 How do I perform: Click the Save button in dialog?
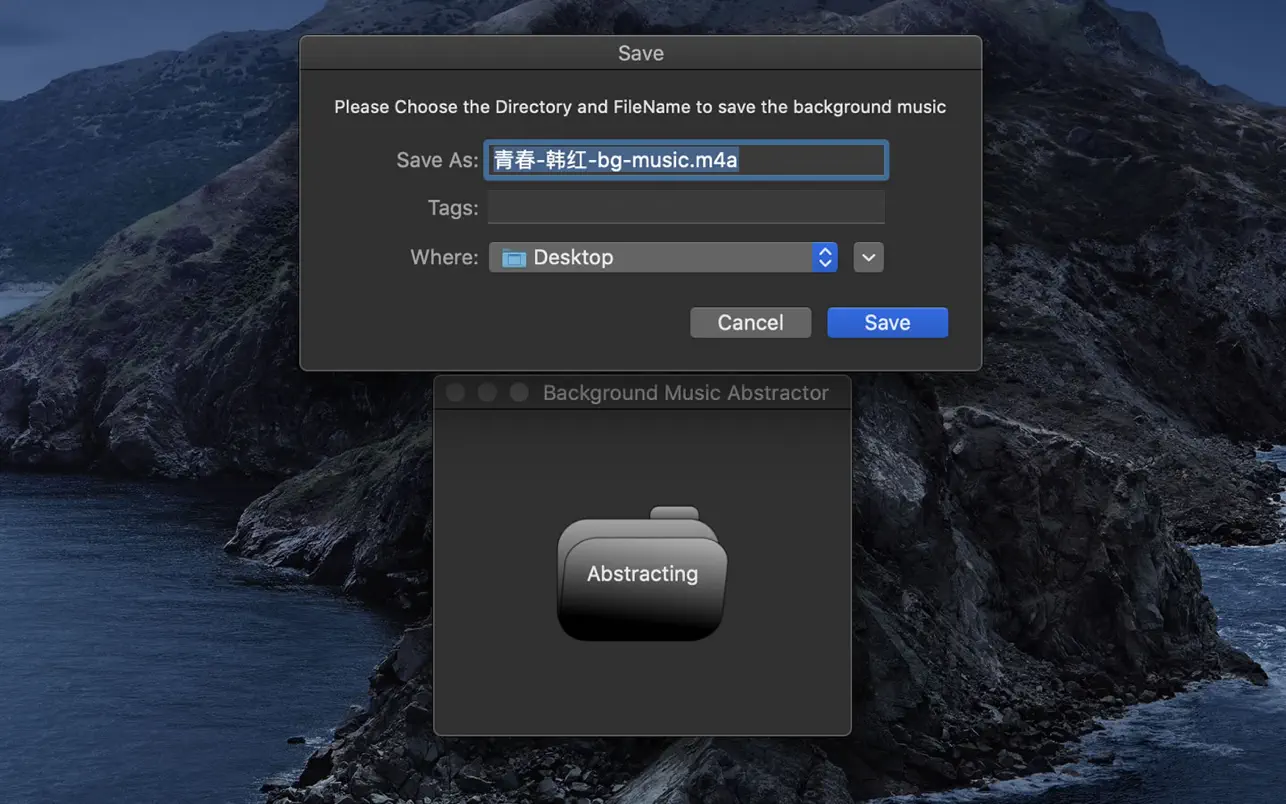(x=887, y=322)
